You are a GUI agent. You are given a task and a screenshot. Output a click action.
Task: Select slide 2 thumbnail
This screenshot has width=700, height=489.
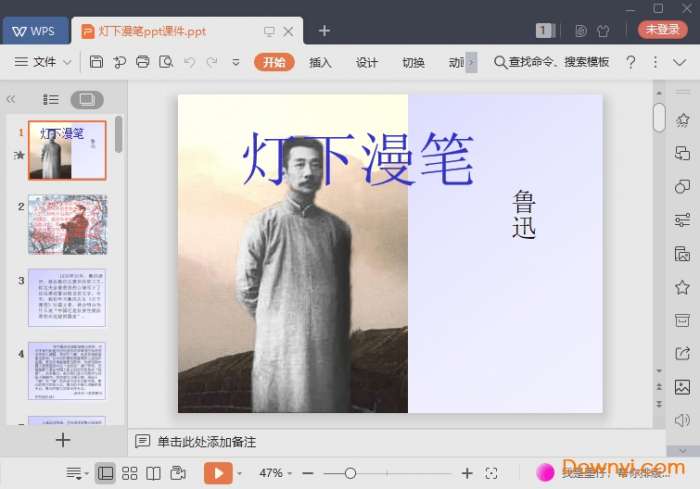pos(67,225)
